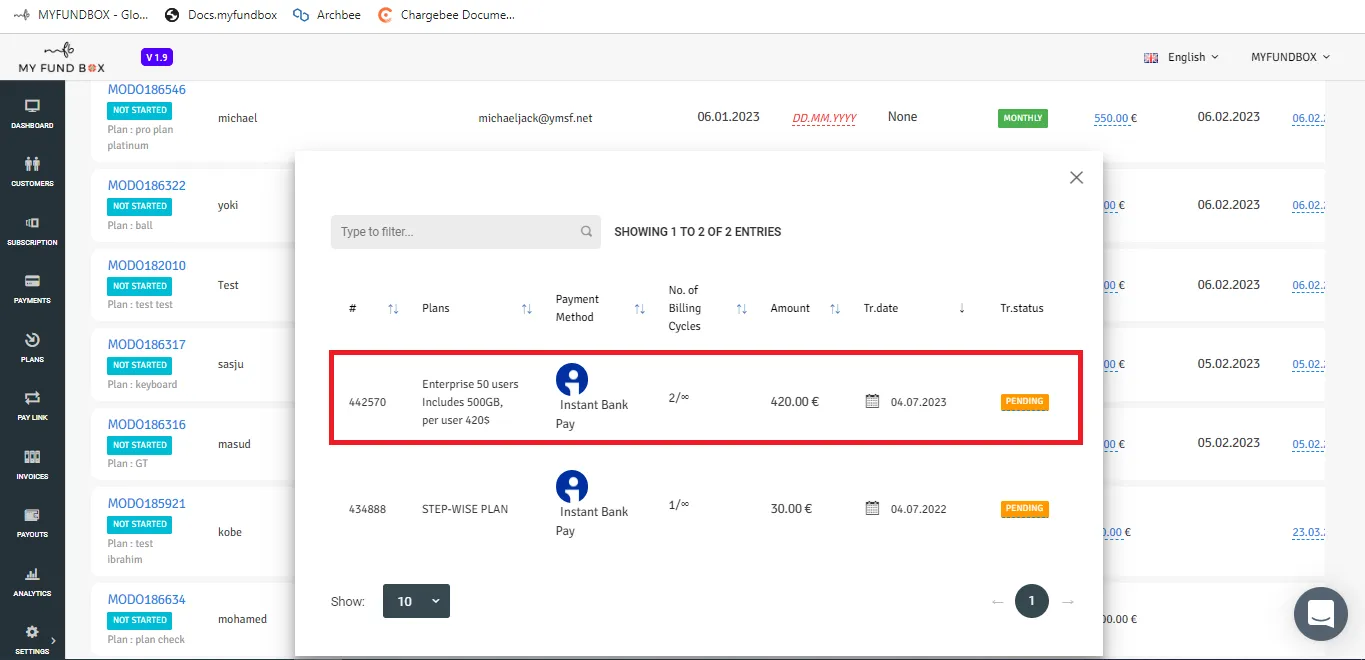Close the transactions popup with X

(1076, 177)
